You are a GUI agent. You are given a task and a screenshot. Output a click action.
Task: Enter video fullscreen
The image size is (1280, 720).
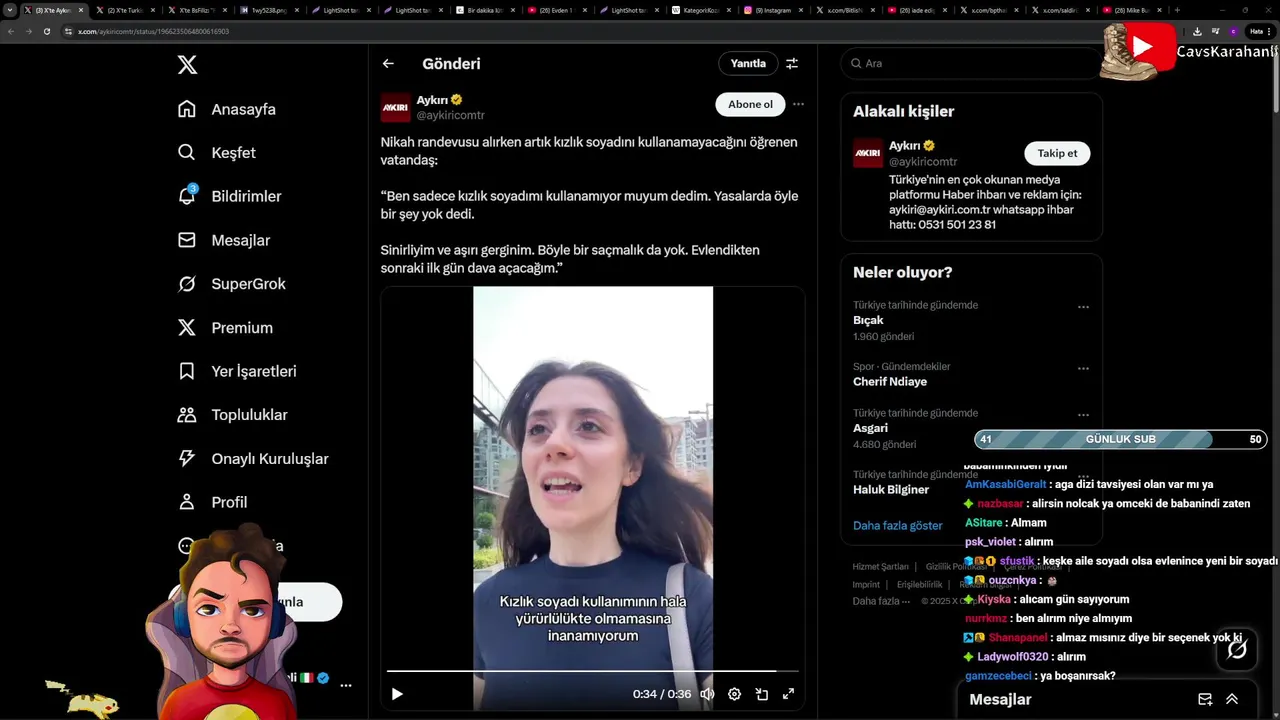[788, 694]
